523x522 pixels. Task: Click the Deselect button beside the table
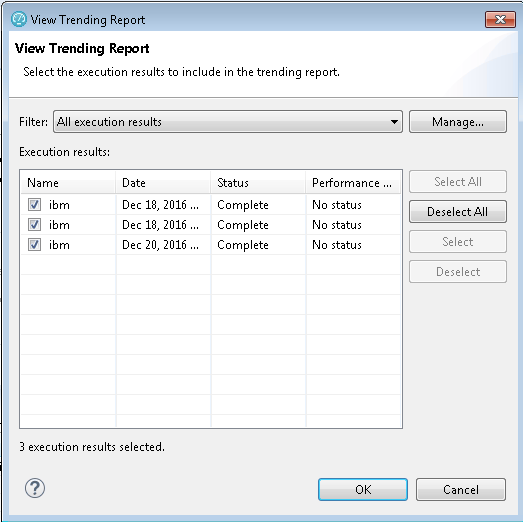click(458, 272)
